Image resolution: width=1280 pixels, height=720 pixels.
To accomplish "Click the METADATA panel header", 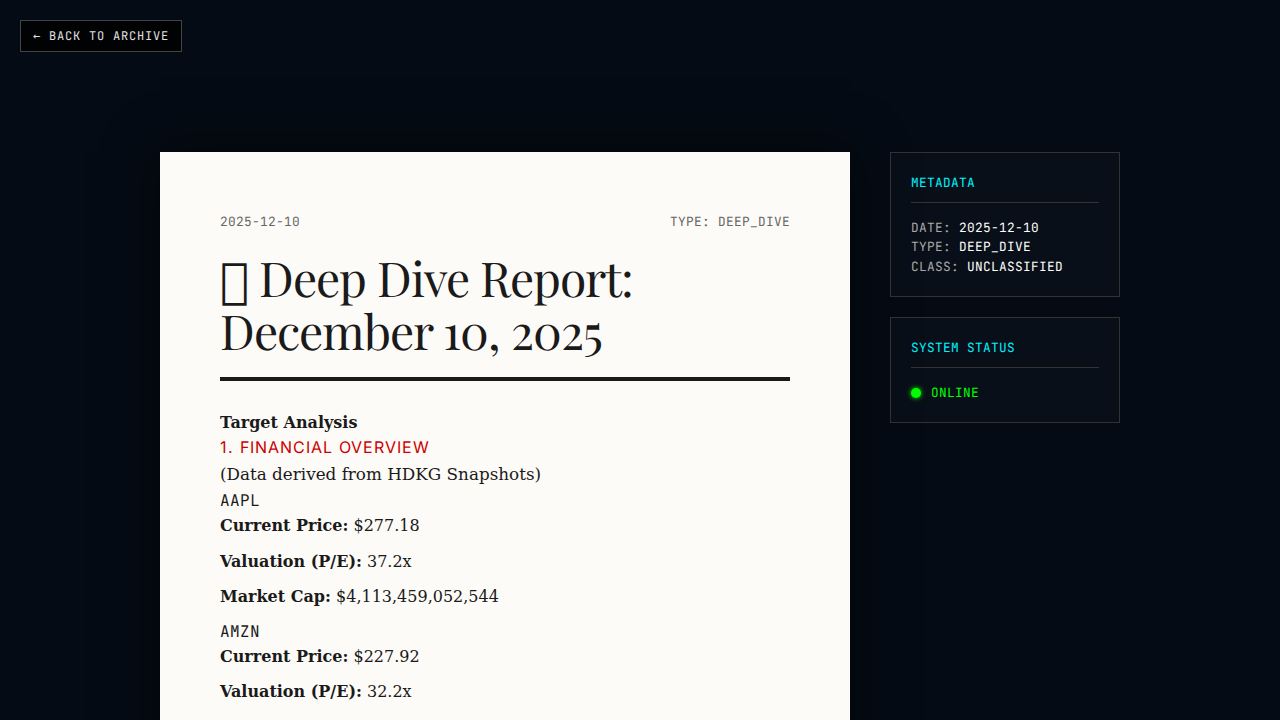I will coord(942,183).
